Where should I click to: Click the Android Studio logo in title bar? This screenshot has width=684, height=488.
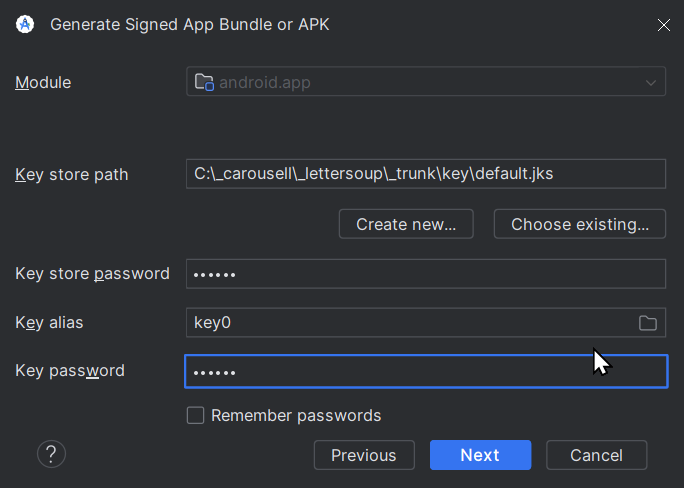pos(25,24)
